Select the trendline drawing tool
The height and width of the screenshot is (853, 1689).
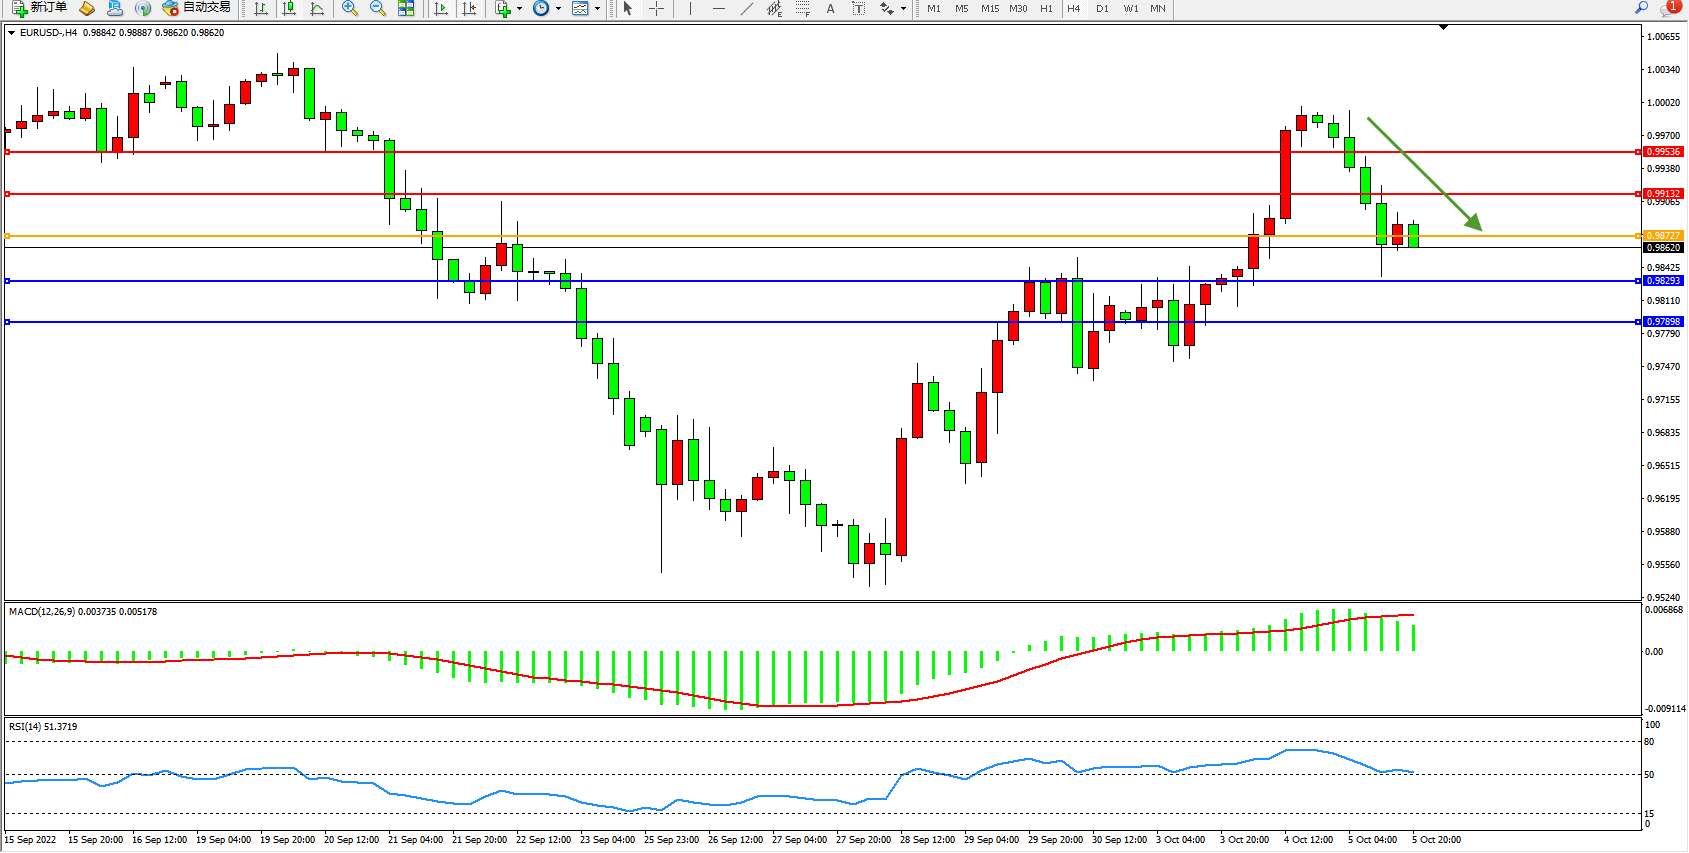(x=746, y=8)
